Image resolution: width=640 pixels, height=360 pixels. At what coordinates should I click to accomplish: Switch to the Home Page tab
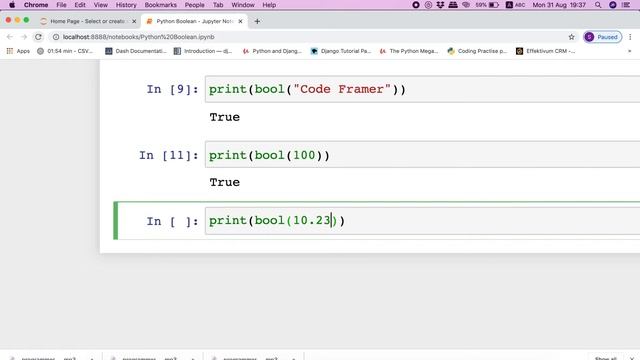pos(88,21)
